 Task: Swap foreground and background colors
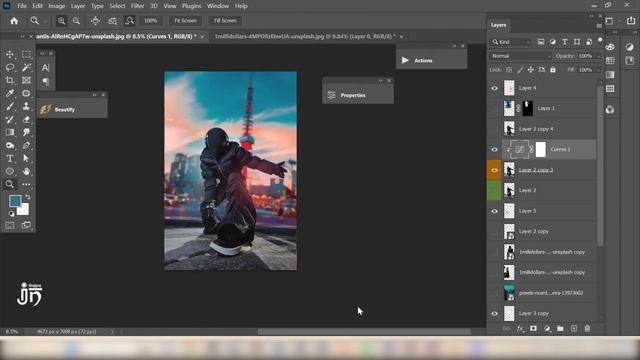(x=28, y=197)
